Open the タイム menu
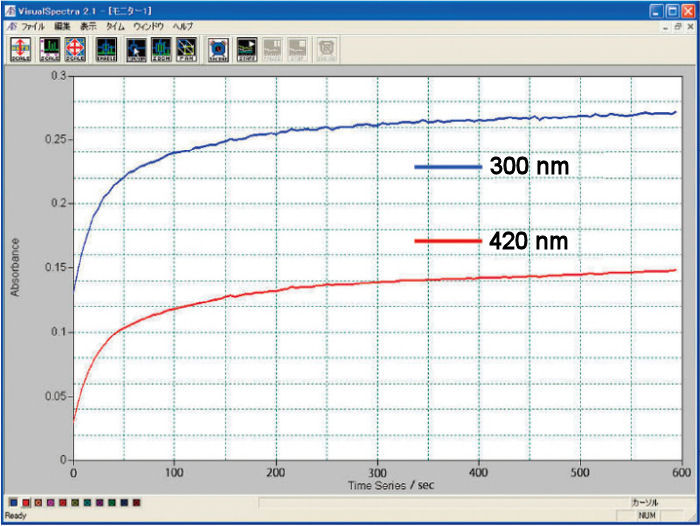Image resolution: width=700 pixels, height=526 pixels. (115, 25)
